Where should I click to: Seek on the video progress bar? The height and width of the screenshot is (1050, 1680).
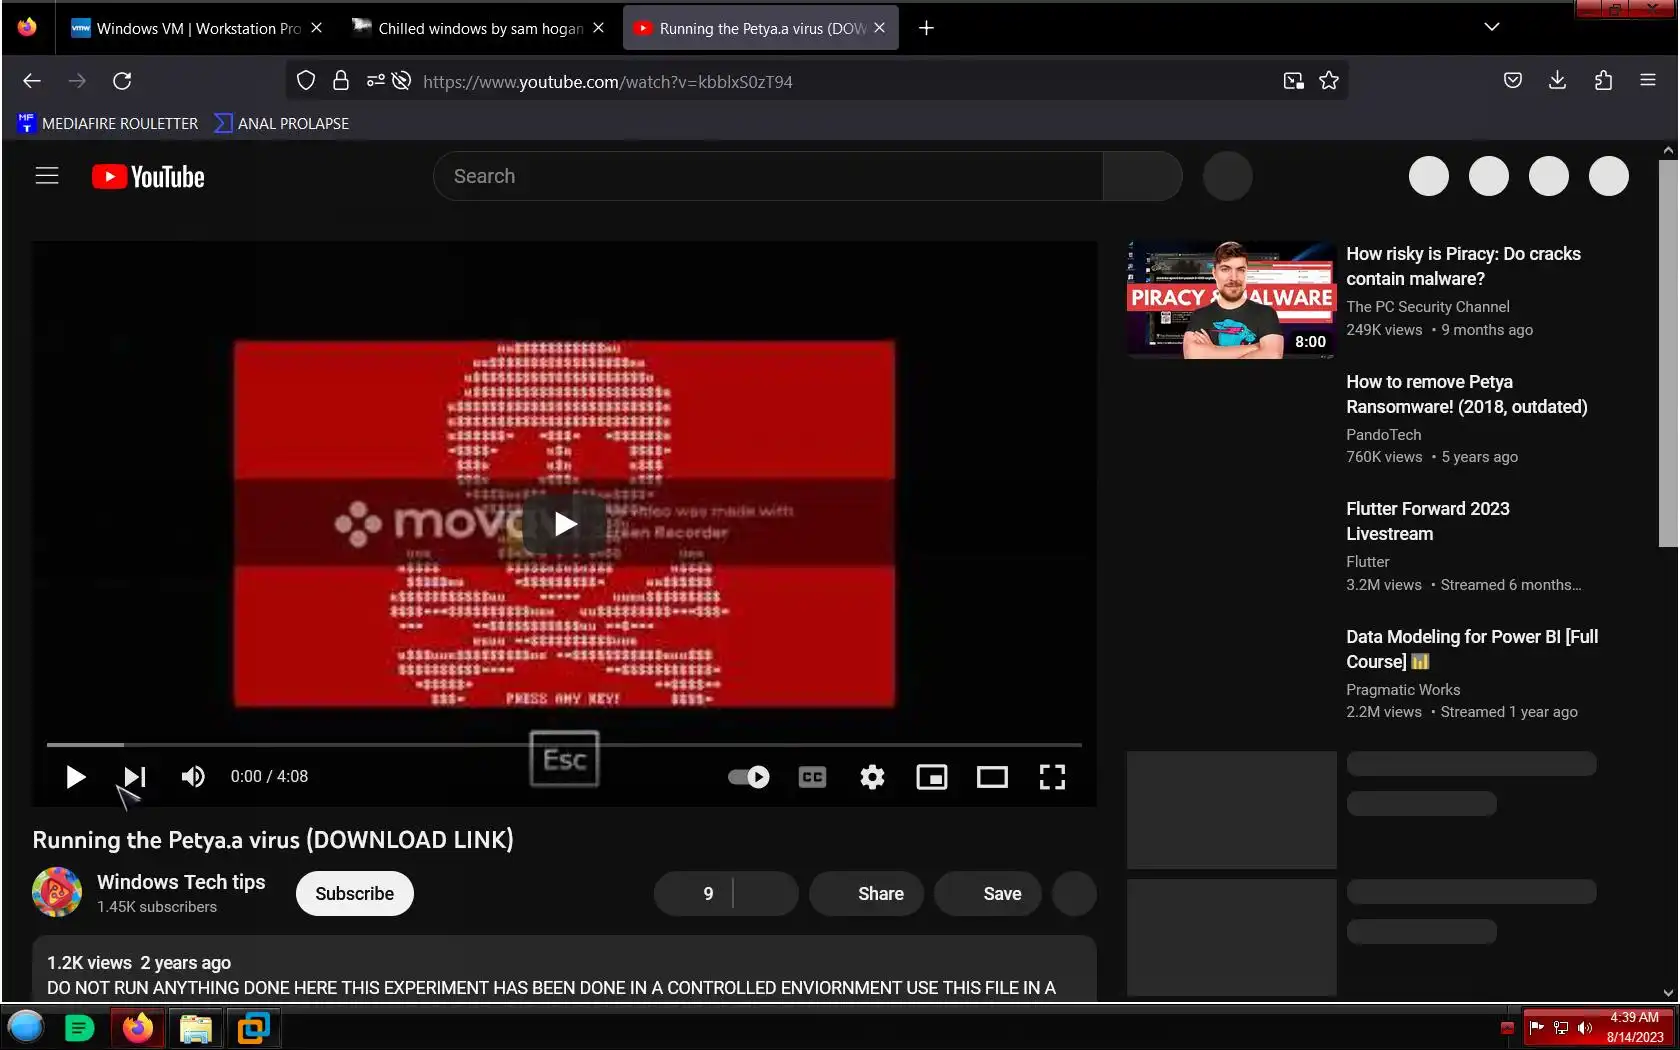click(x=564, y=745)
